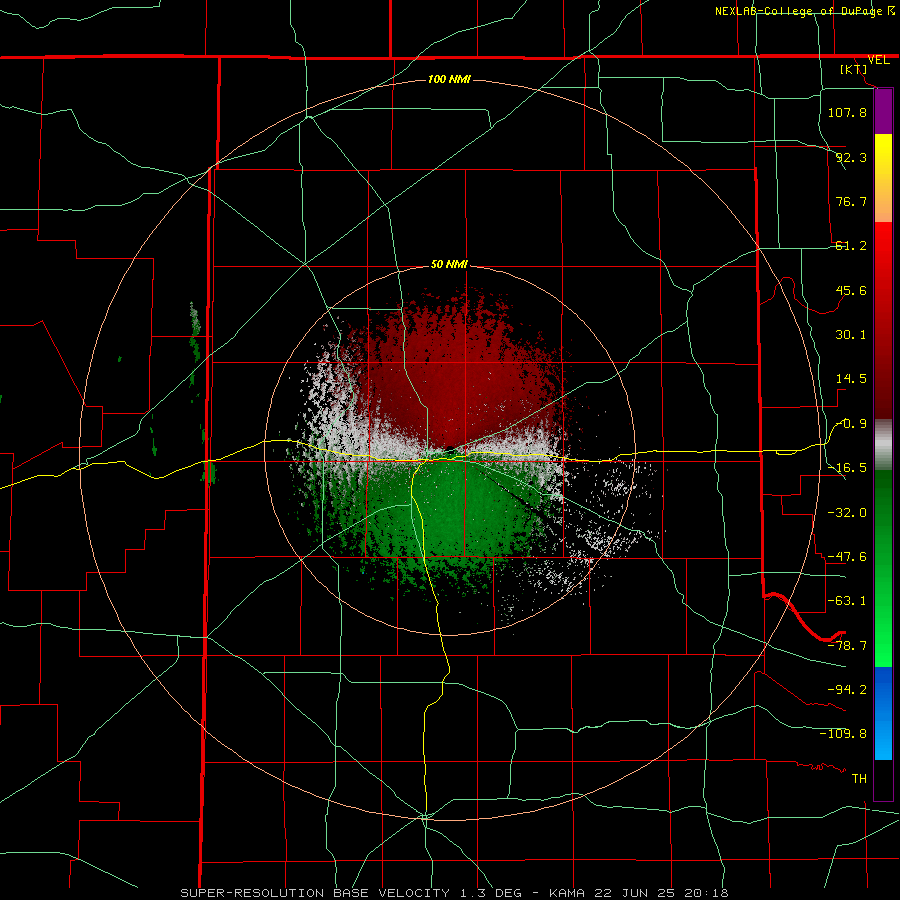The width and height of the screenshot is (900, 900).
Task: Click the Super-Resolution Base Velocity caption
Action: click(454, 893)
